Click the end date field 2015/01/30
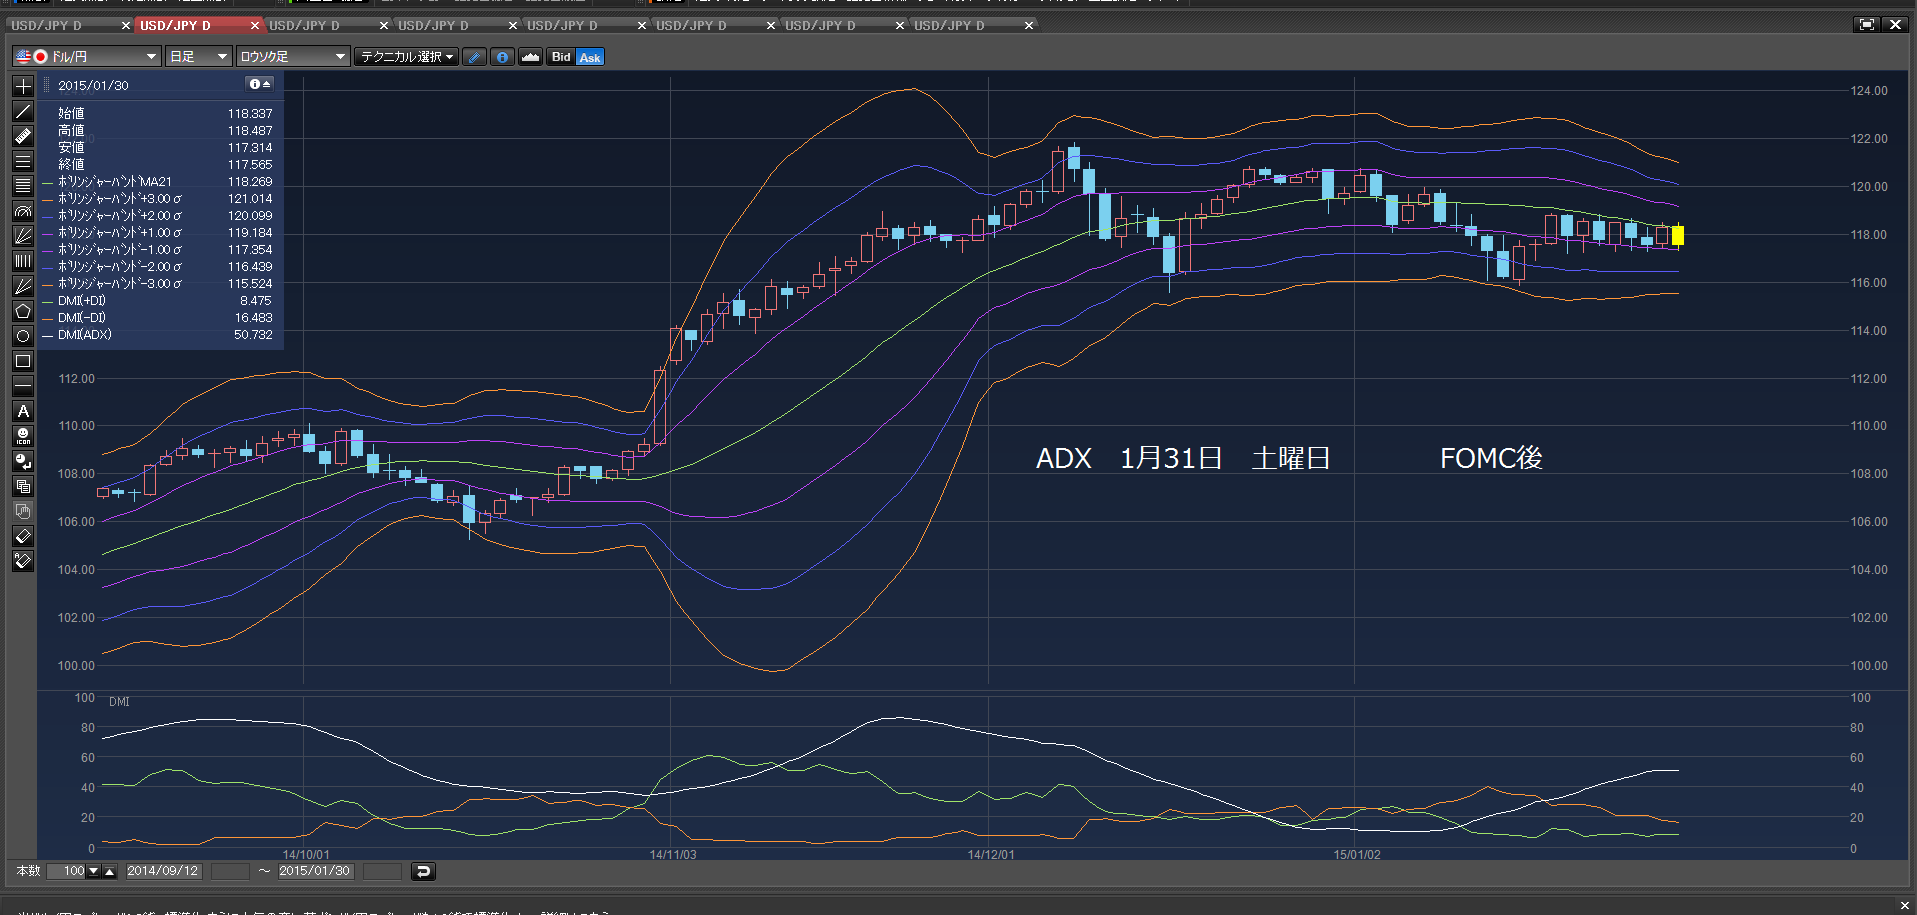Screen dimensions: 1917x915 (x=315, y=871)
